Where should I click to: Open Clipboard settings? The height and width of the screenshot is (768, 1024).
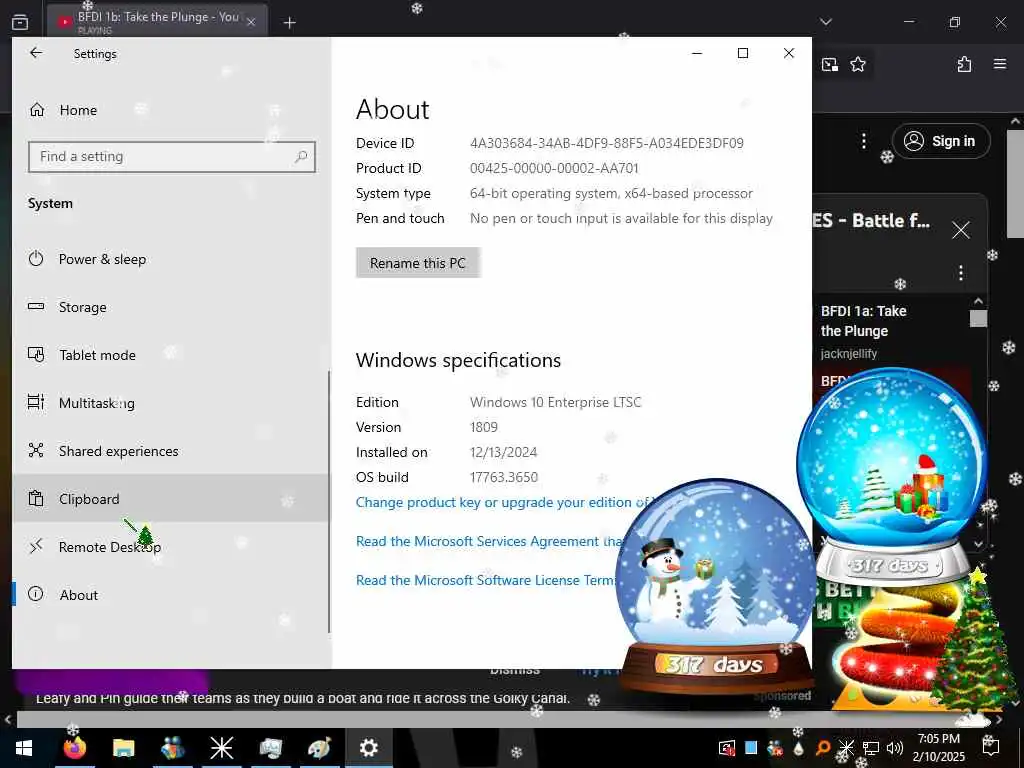170,499
